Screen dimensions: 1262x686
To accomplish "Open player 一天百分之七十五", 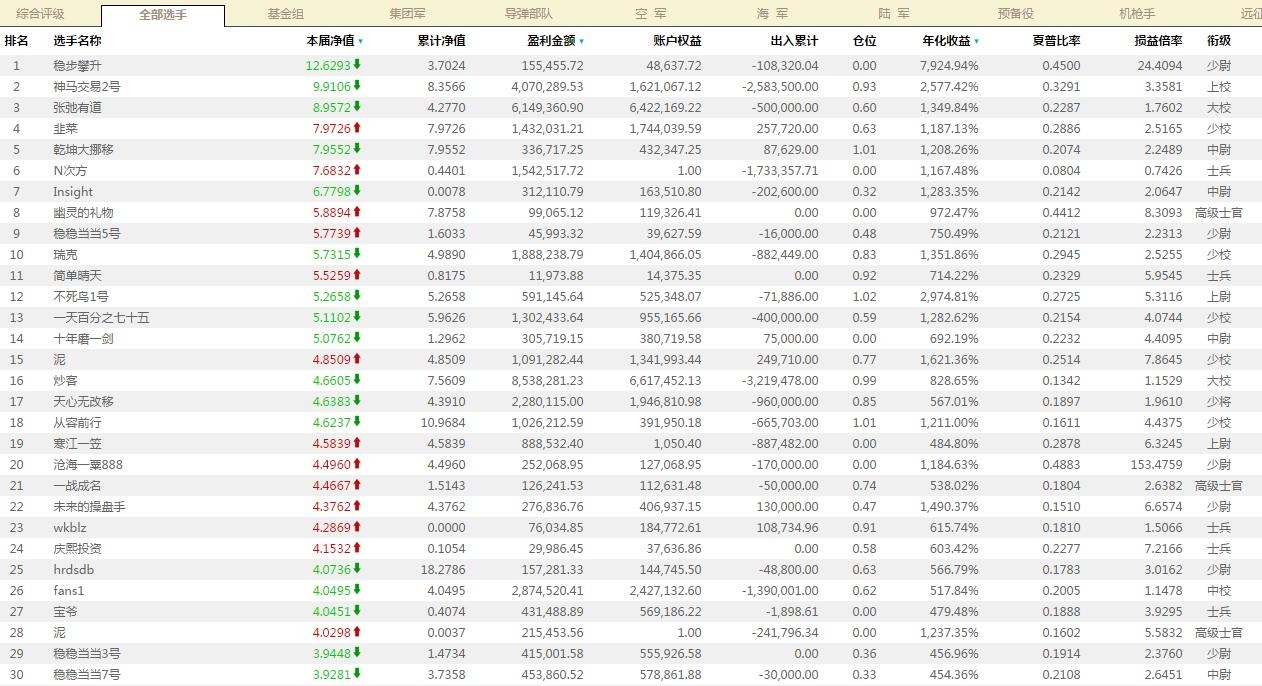I will pos(101,317).
